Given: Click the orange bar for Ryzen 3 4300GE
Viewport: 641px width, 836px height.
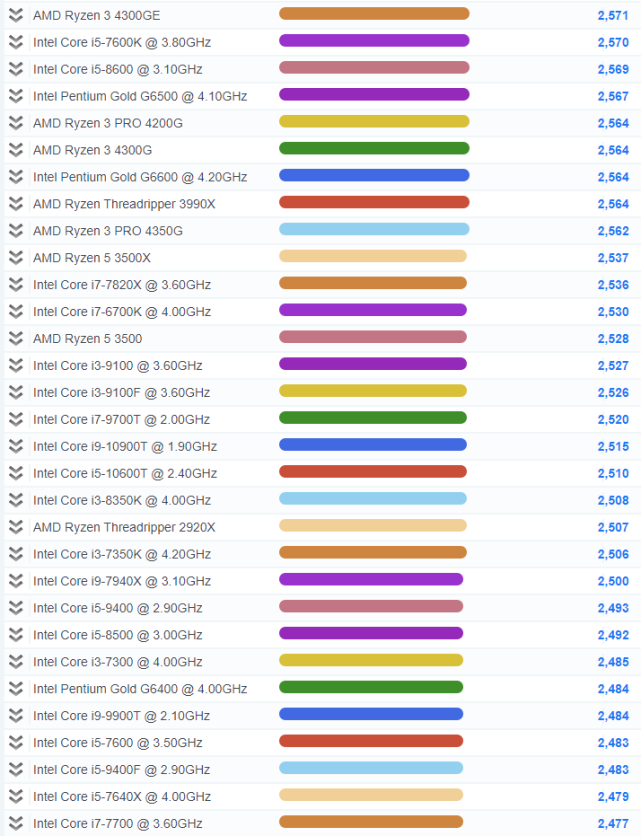Looking at the screenshot, I should pos(374,13).
